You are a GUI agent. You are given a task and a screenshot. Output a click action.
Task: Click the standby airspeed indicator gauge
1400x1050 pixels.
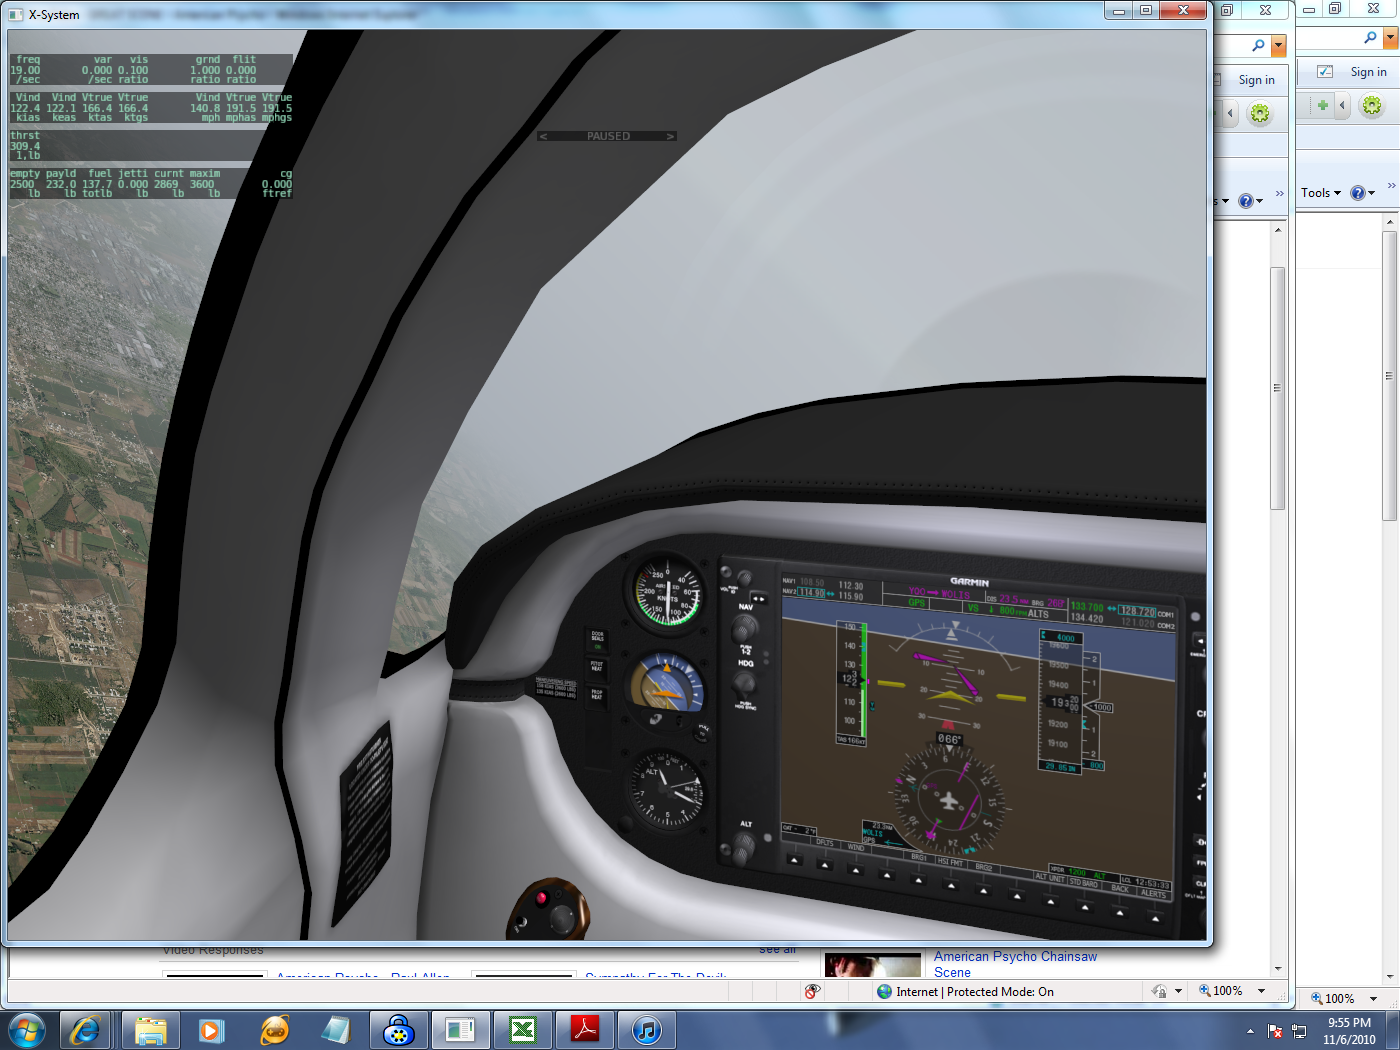tap(665, 593)
